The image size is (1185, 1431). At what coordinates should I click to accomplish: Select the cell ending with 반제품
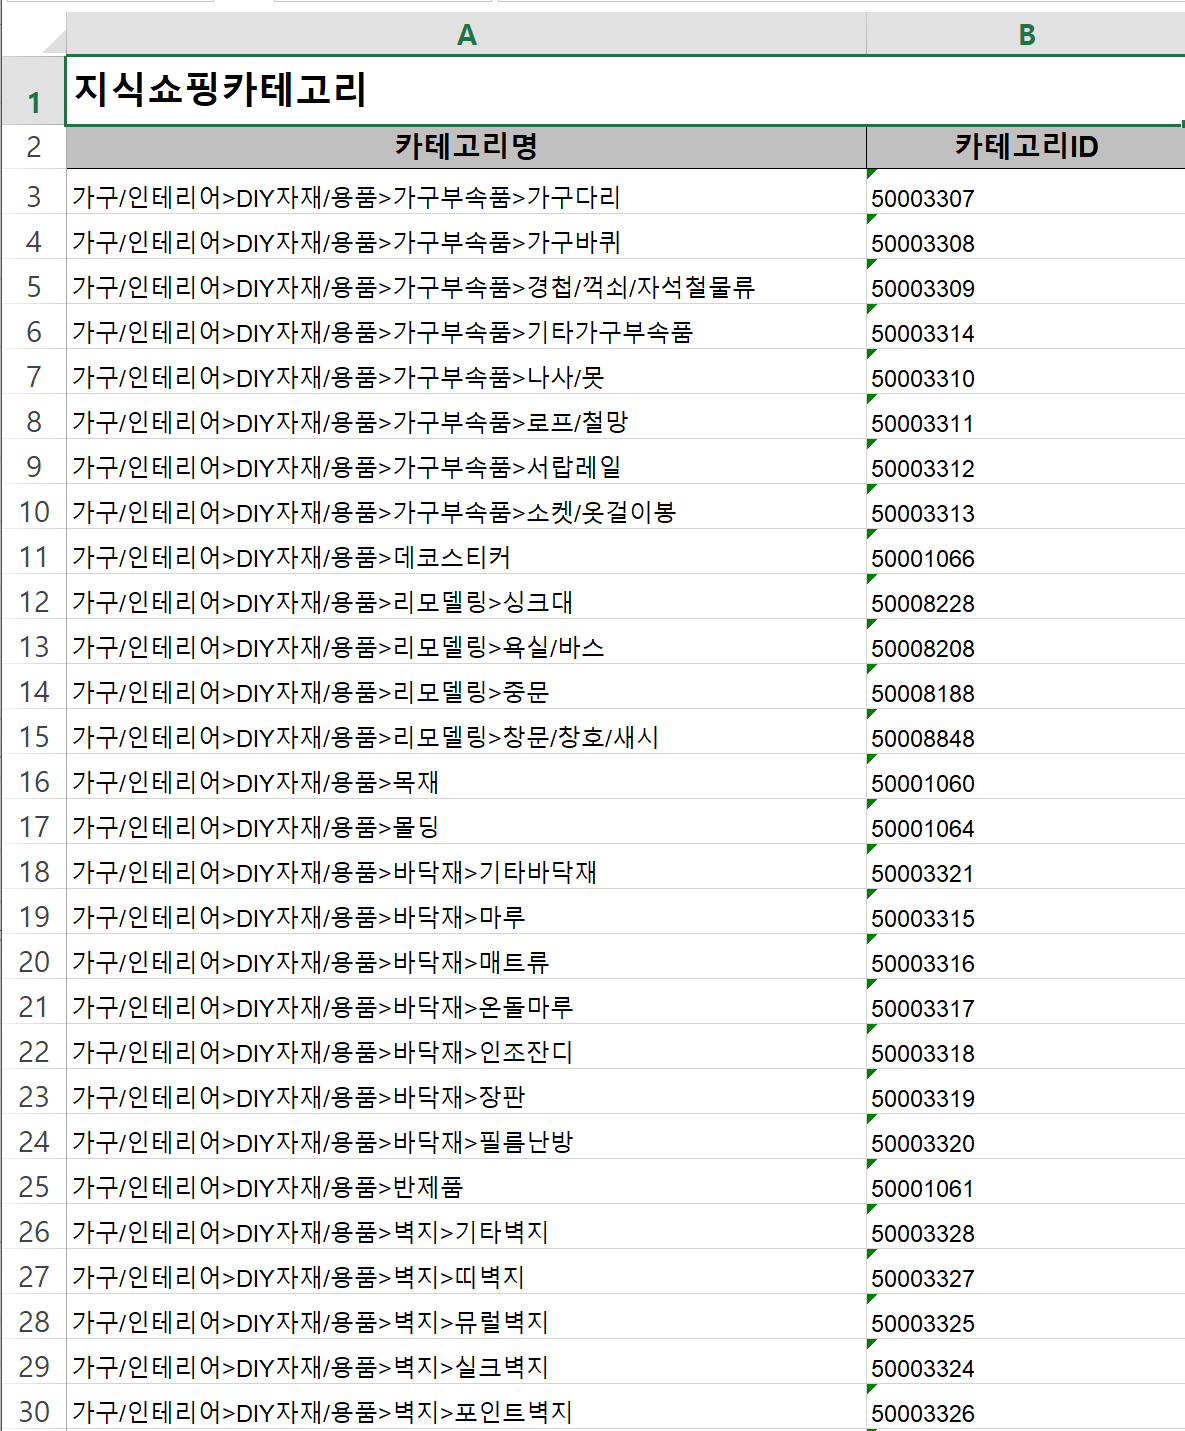pyautogui.click(x=466, y=1182)
